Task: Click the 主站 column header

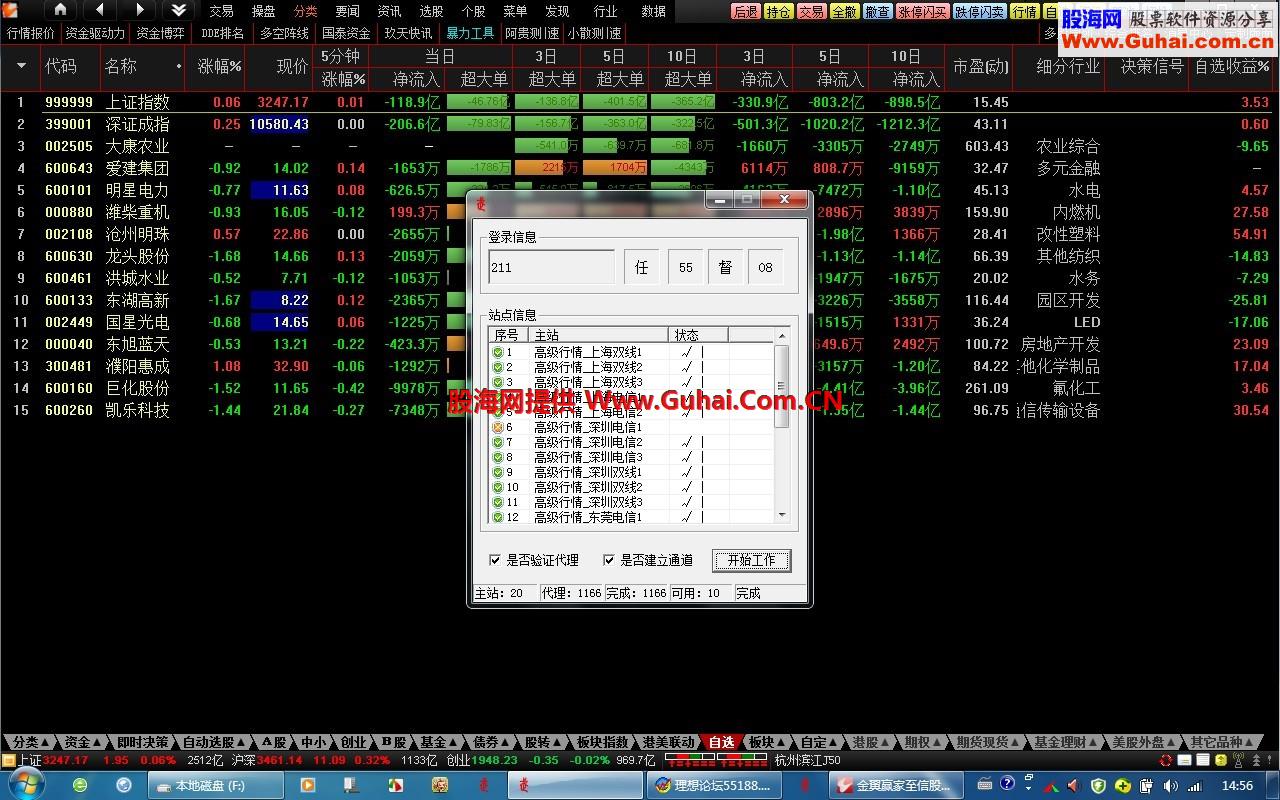Action: tap(599, 335)
